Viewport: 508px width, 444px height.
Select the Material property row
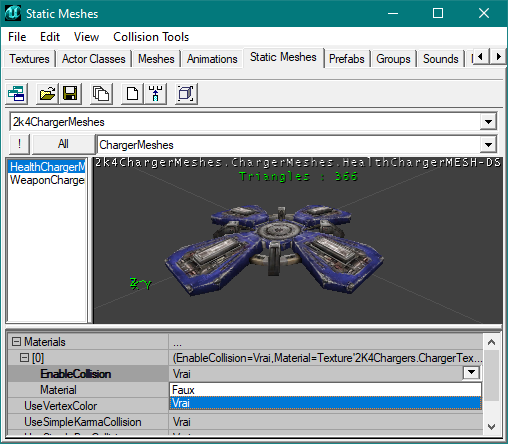(x=88, y=390)
